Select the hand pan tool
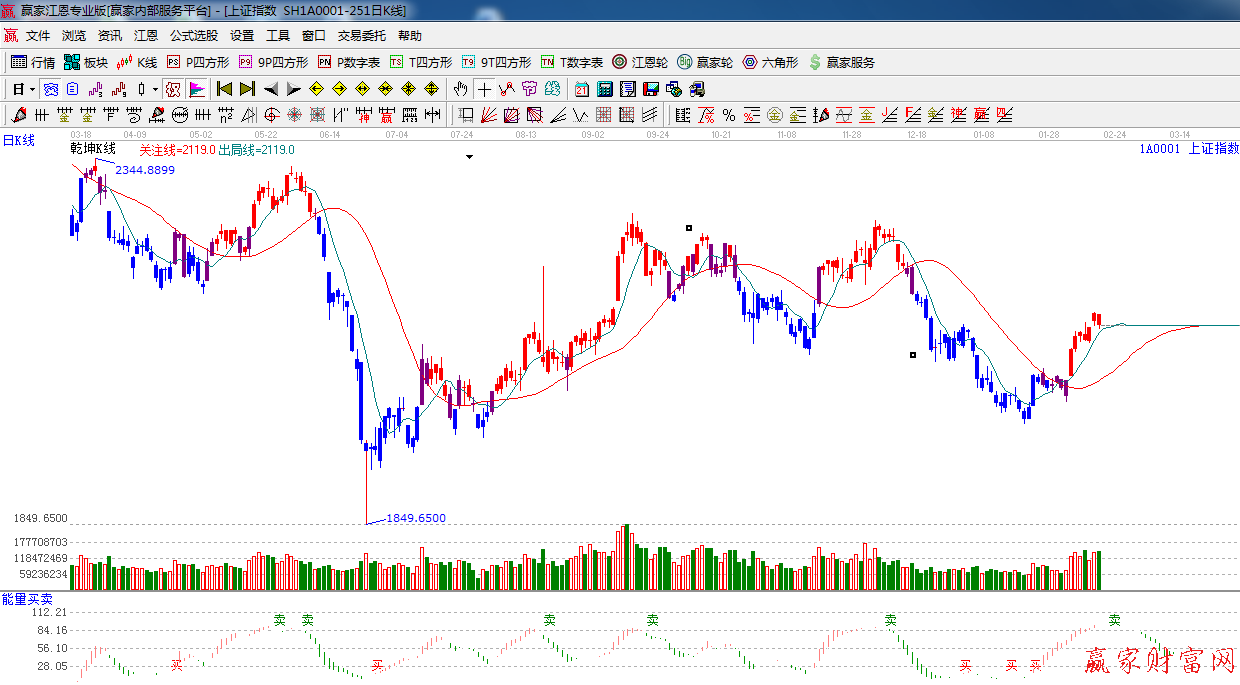This screenshot has height=685, width=1240. [x=461, y=89]
